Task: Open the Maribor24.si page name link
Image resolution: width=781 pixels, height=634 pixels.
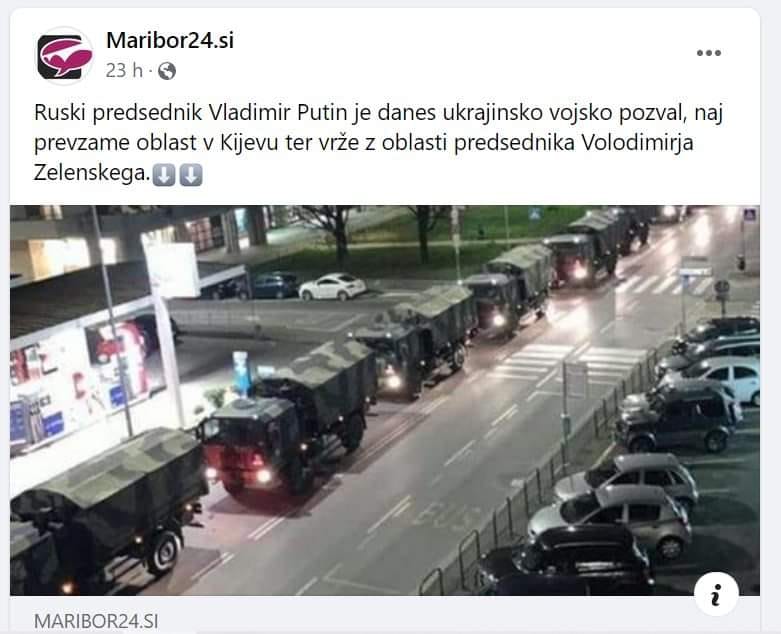Action: click(x=170, y=40)
